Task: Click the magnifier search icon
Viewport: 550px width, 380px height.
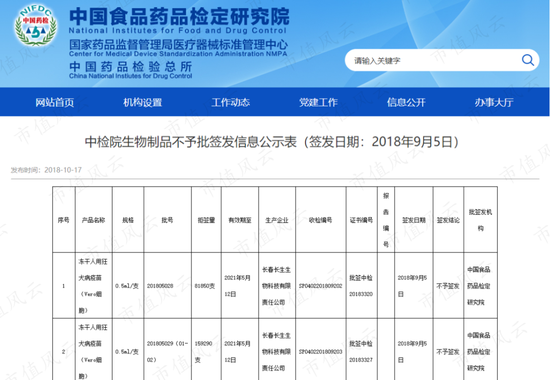Action: tap(528, 60)
